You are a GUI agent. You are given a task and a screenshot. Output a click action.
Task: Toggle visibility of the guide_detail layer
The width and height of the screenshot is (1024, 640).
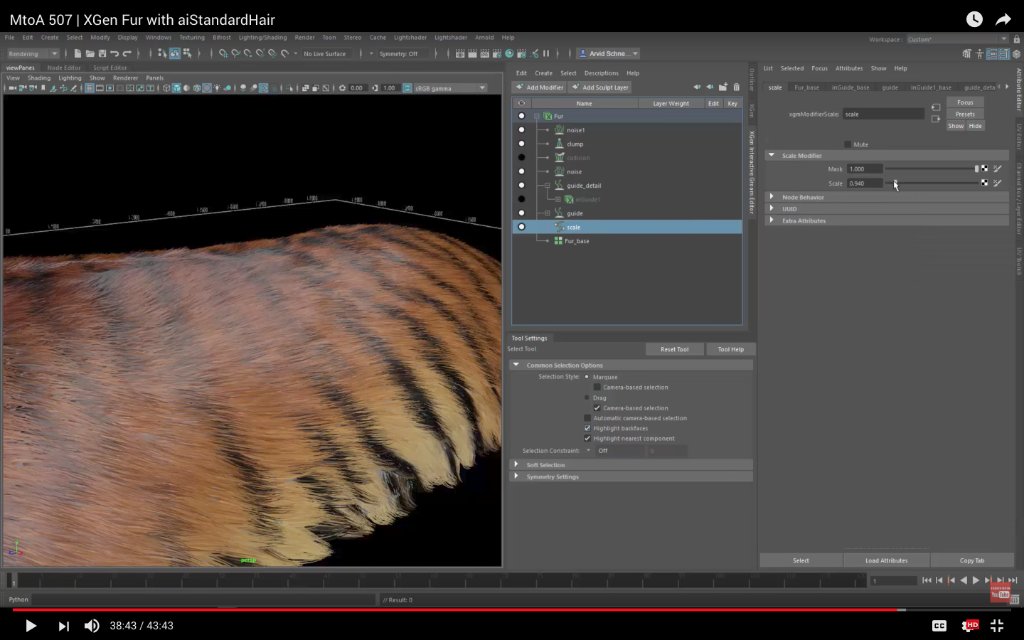click(x=521, y=185)
